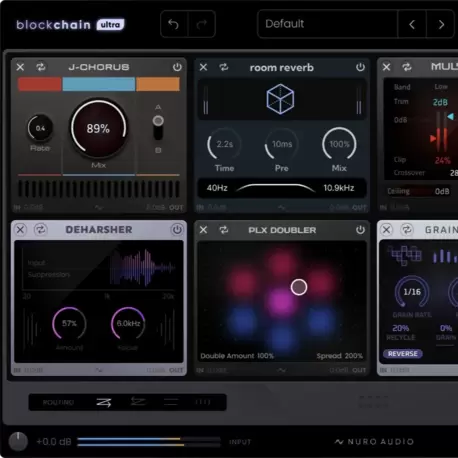Go to next preset with right chevron

[441, 24]
